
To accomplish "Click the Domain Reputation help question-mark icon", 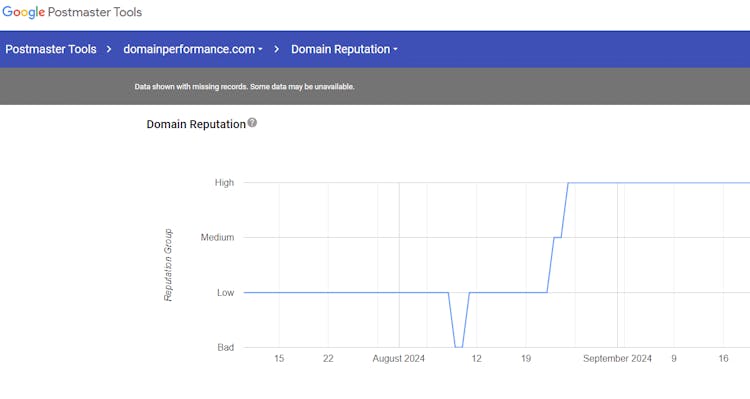I will [252, 123].
